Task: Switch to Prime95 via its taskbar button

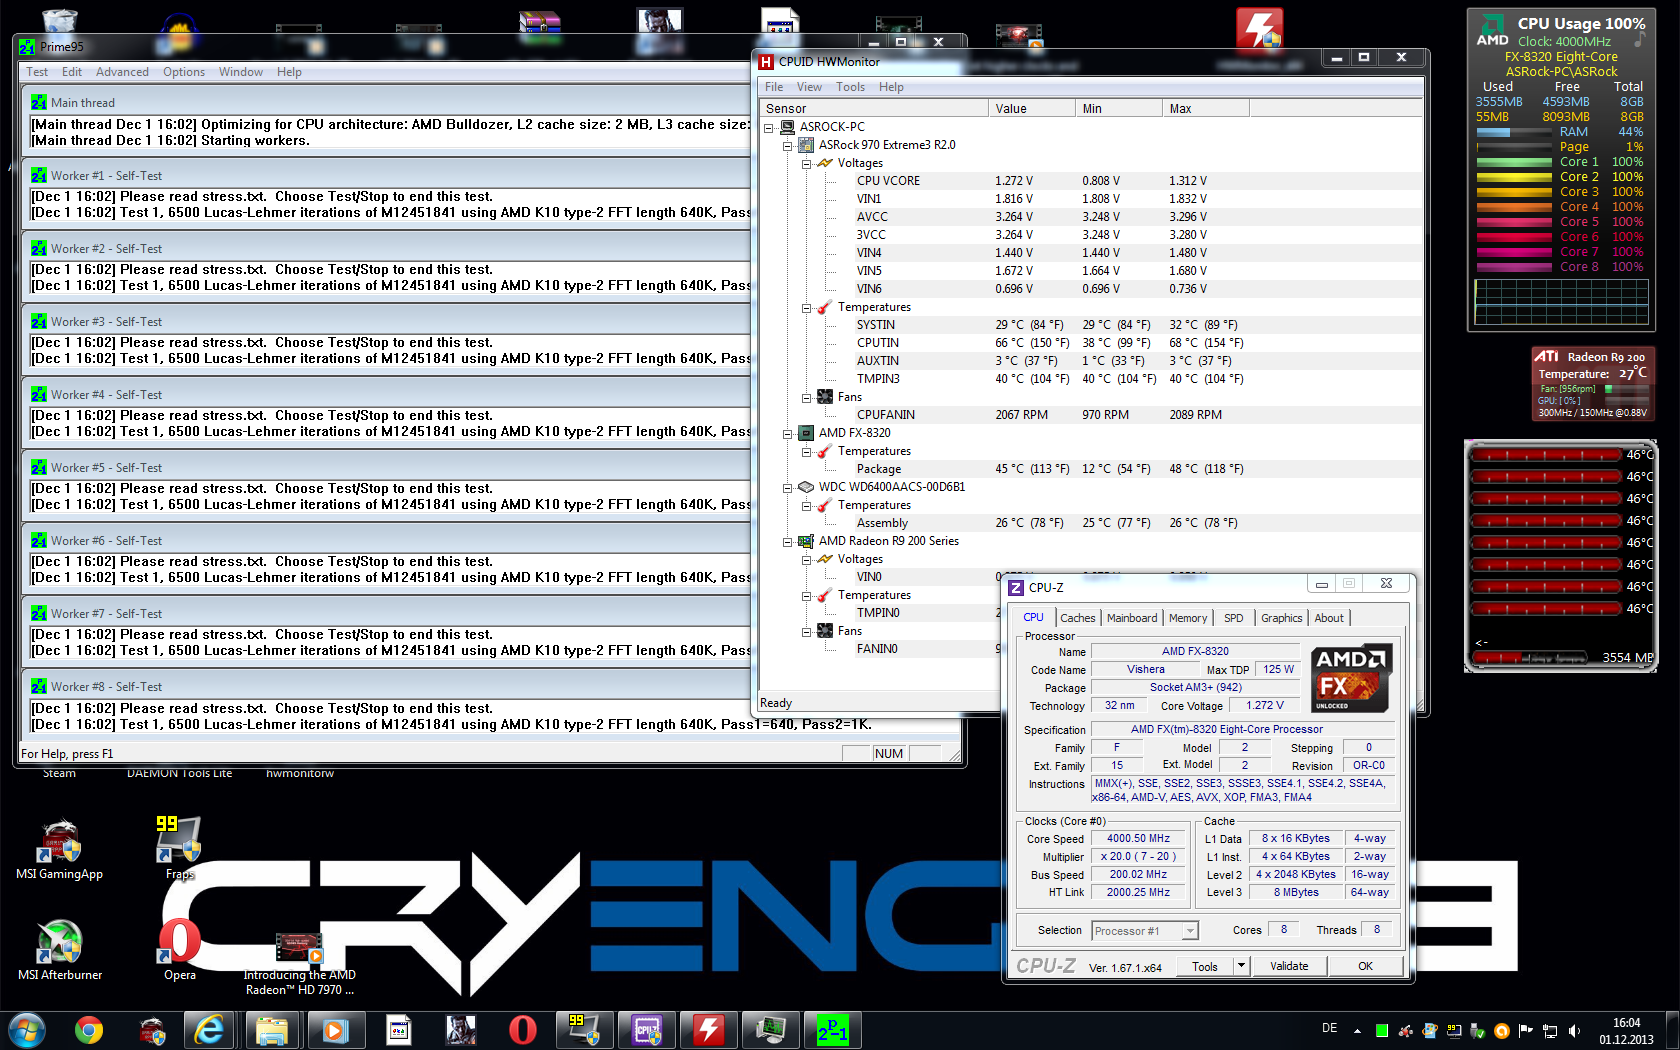Action: [833, 1030]
